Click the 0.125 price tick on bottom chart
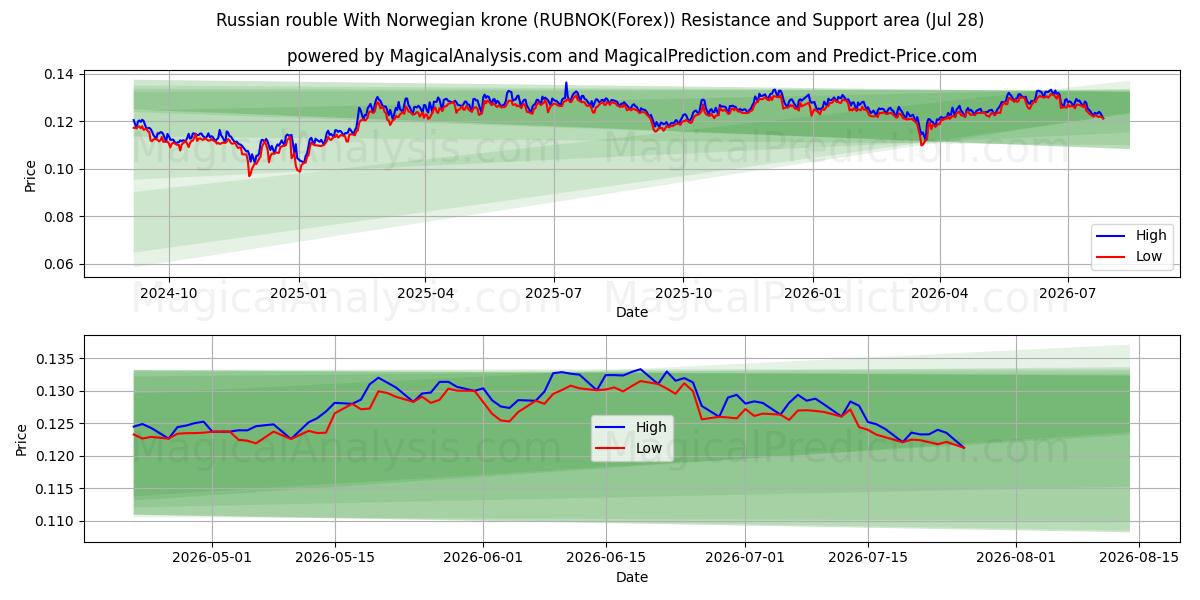Viewport: 1200px width, 600px height. [x=56, y=424]
